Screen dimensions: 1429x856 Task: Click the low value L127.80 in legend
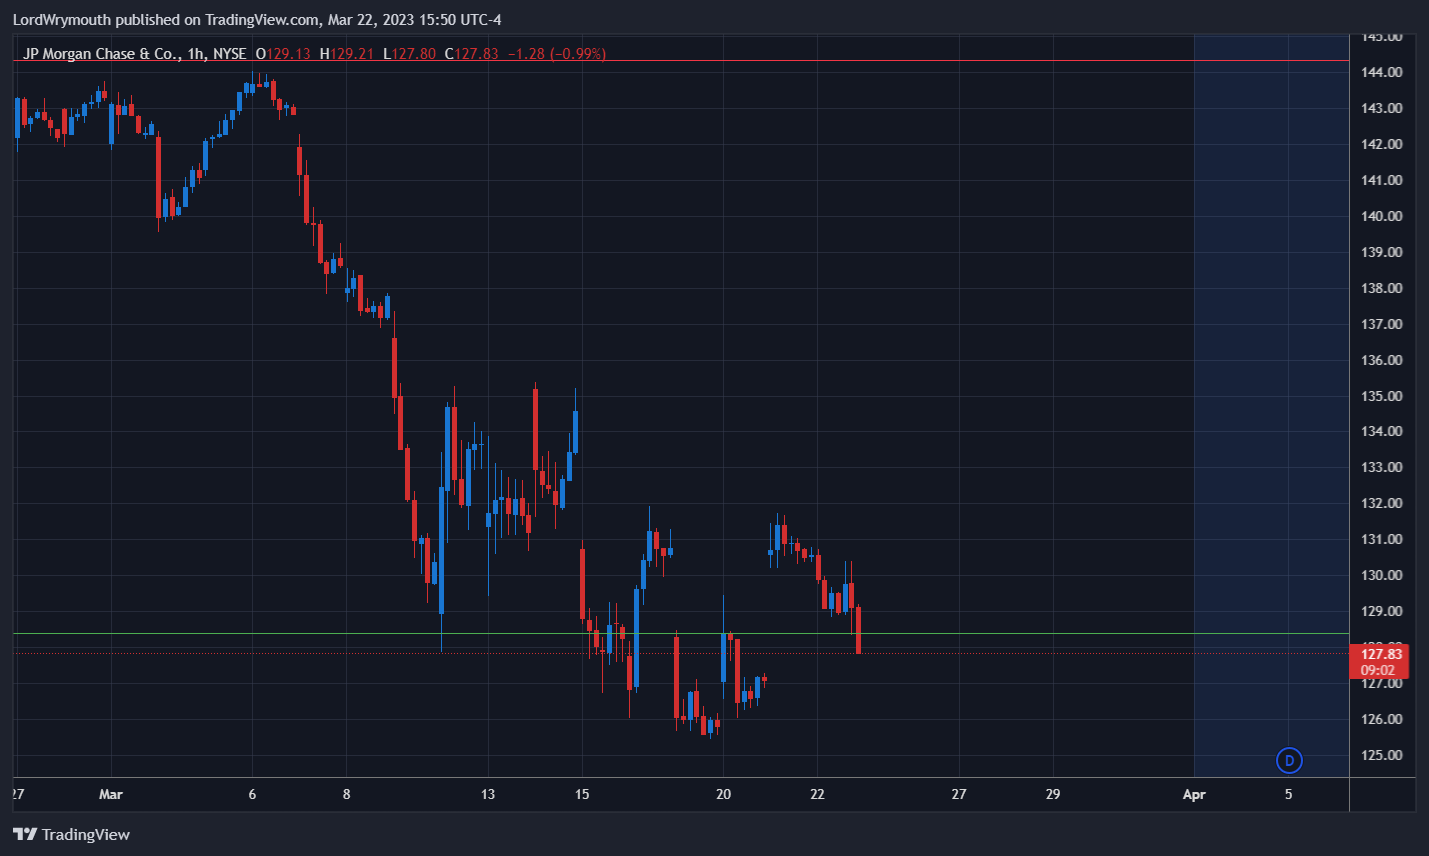pos(409,54)
